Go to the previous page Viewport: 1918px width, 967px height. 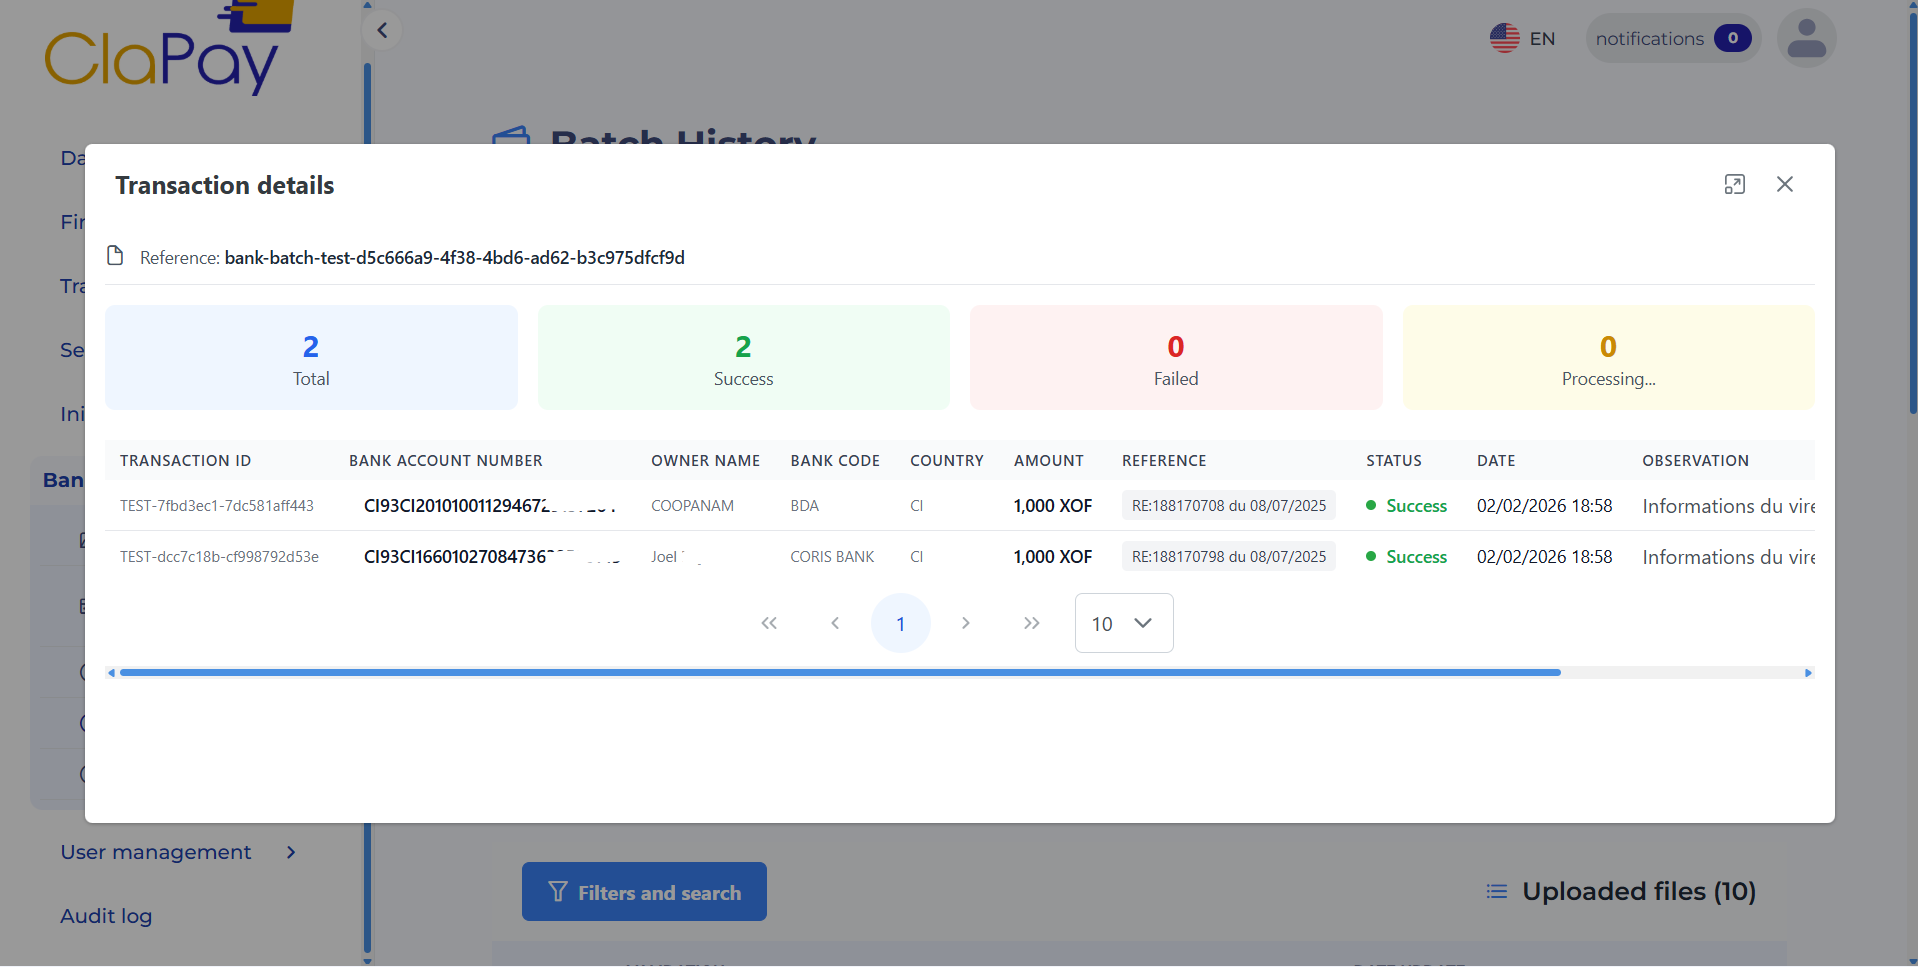coord(835,623)
